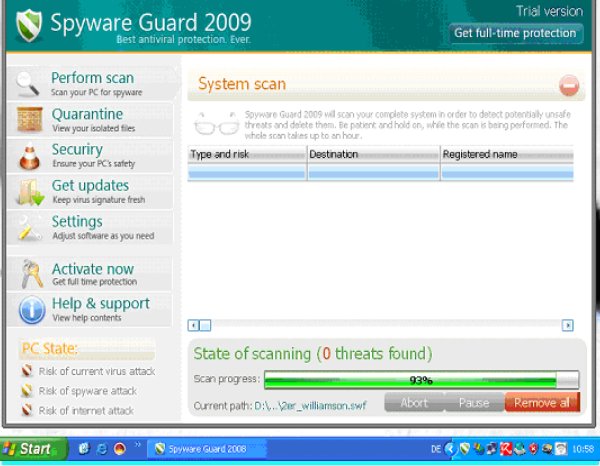Click the Scan progress bar
The width and height of the screenshot is (600, 466).
[421, 380]
